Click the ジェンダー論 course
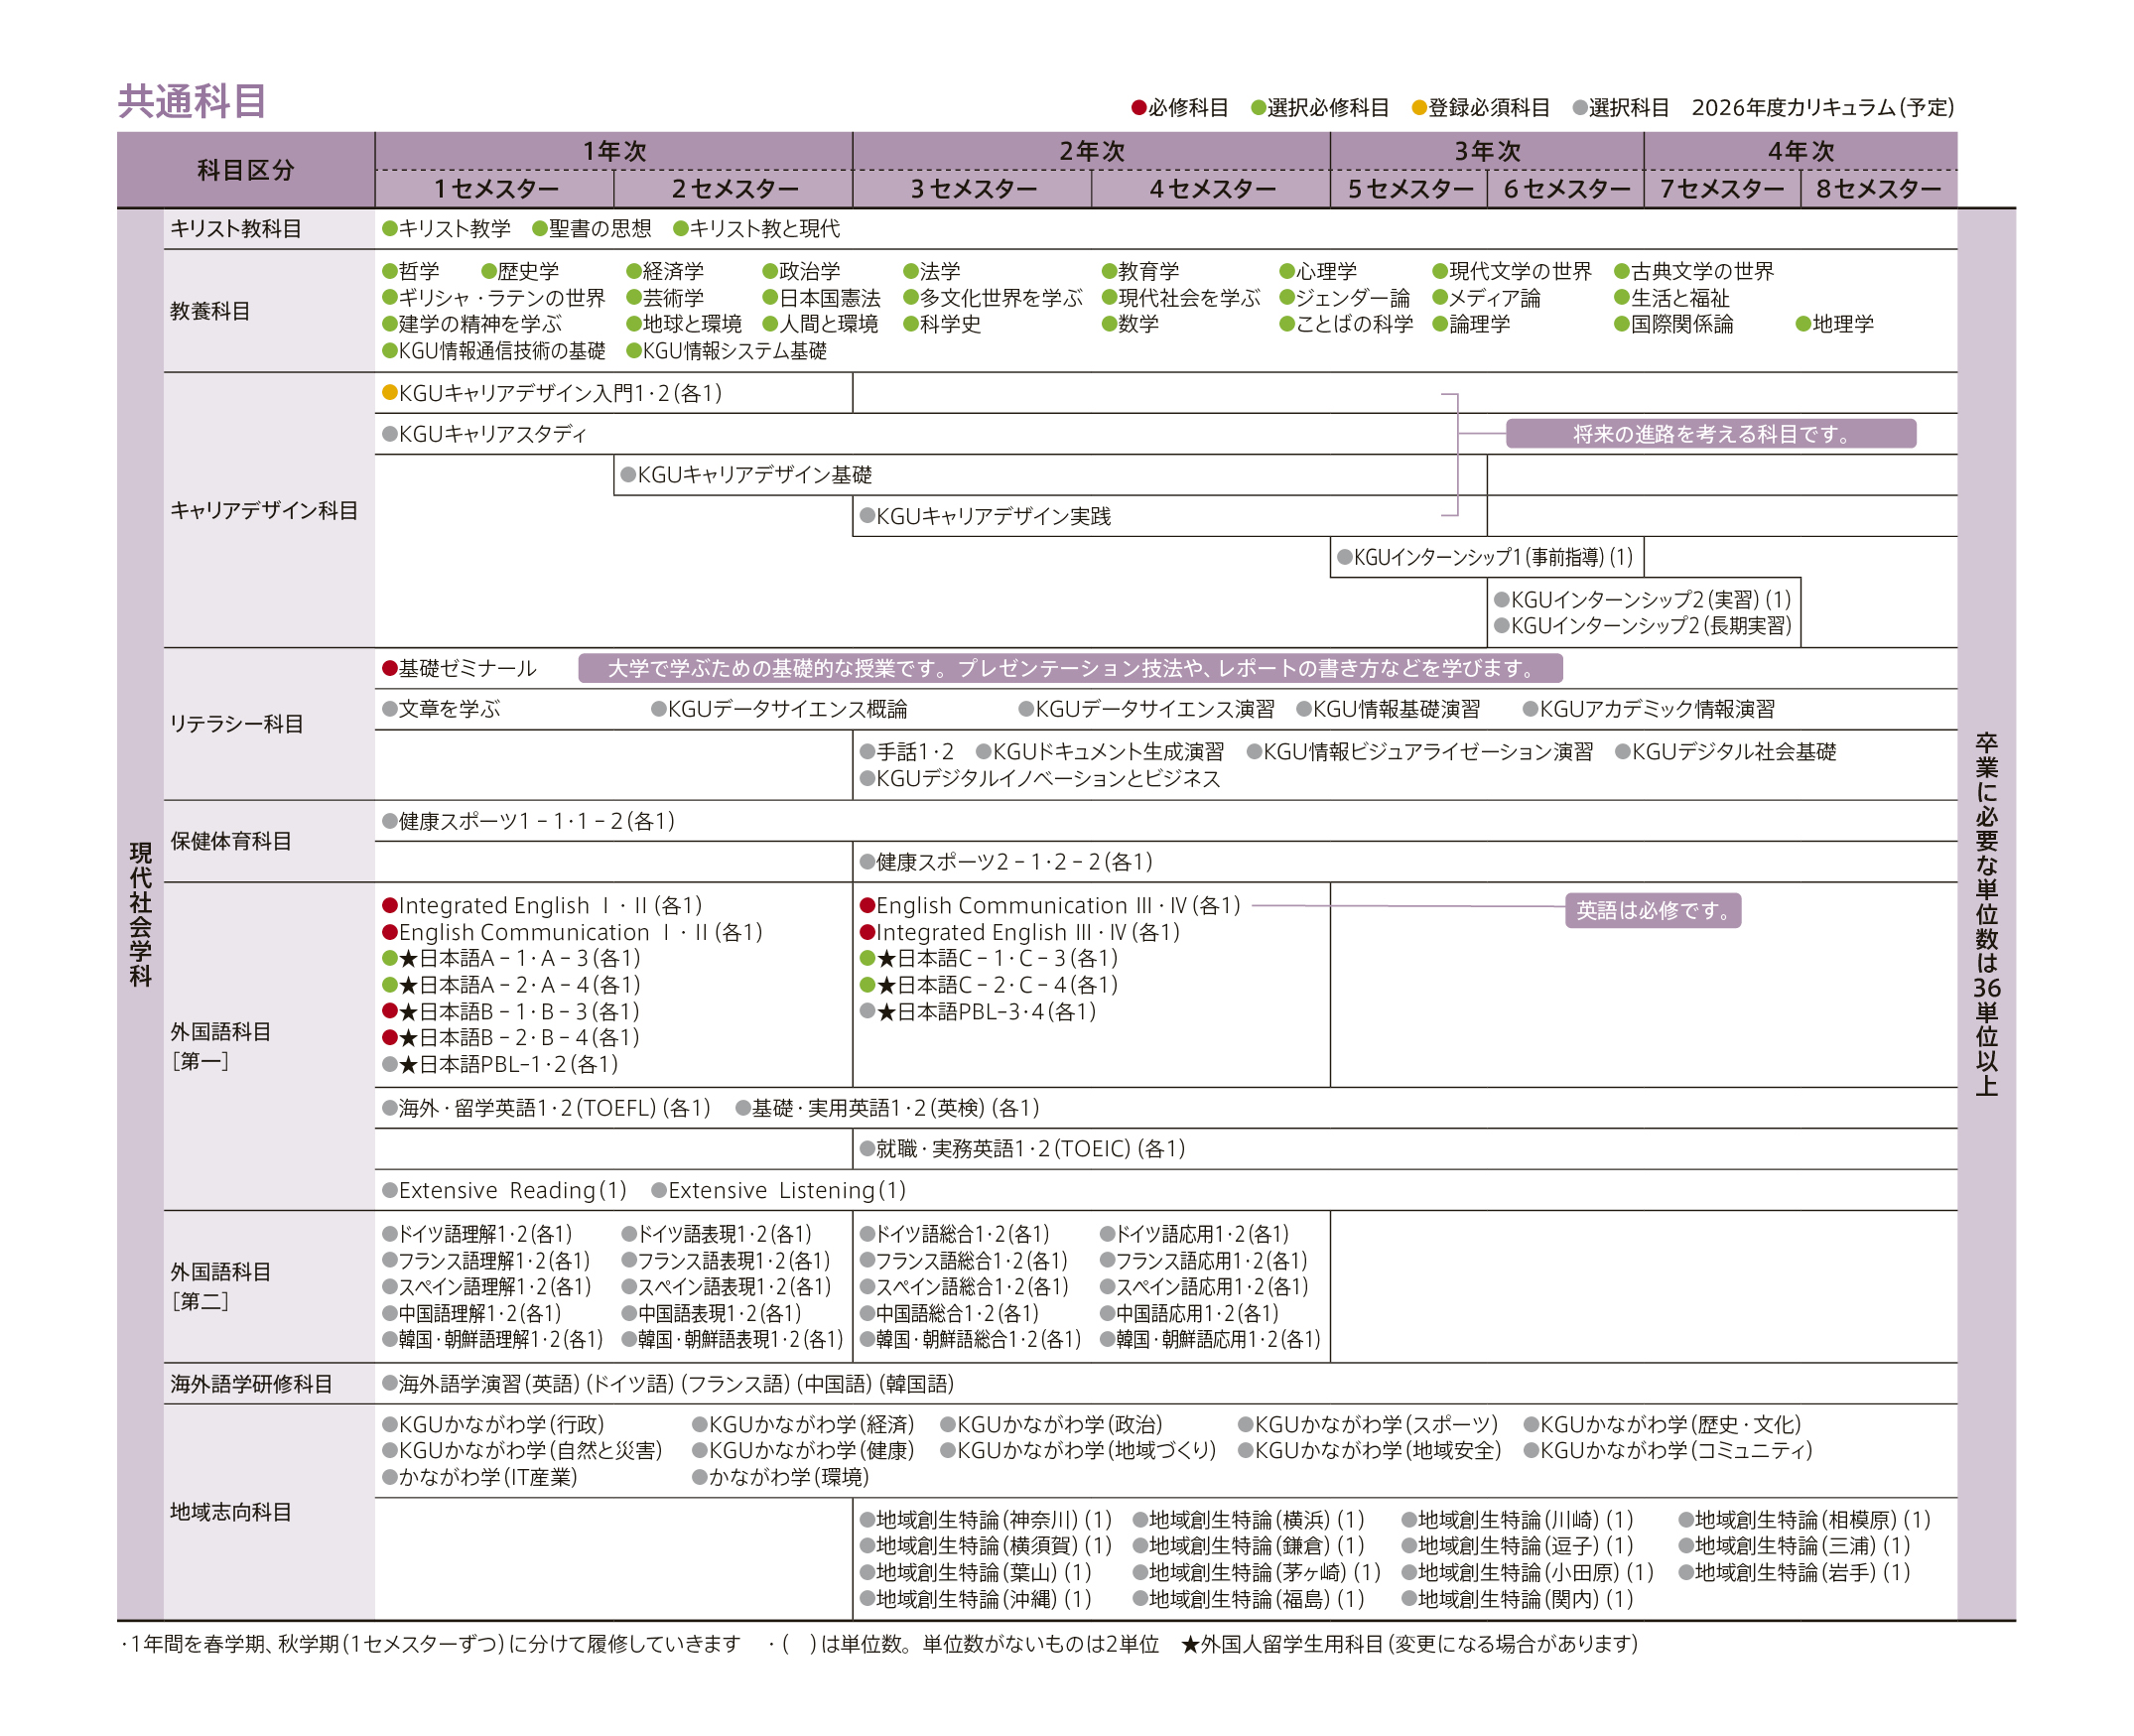Viewport: 2134px width, 1736px height. (x=1345, y=298)
